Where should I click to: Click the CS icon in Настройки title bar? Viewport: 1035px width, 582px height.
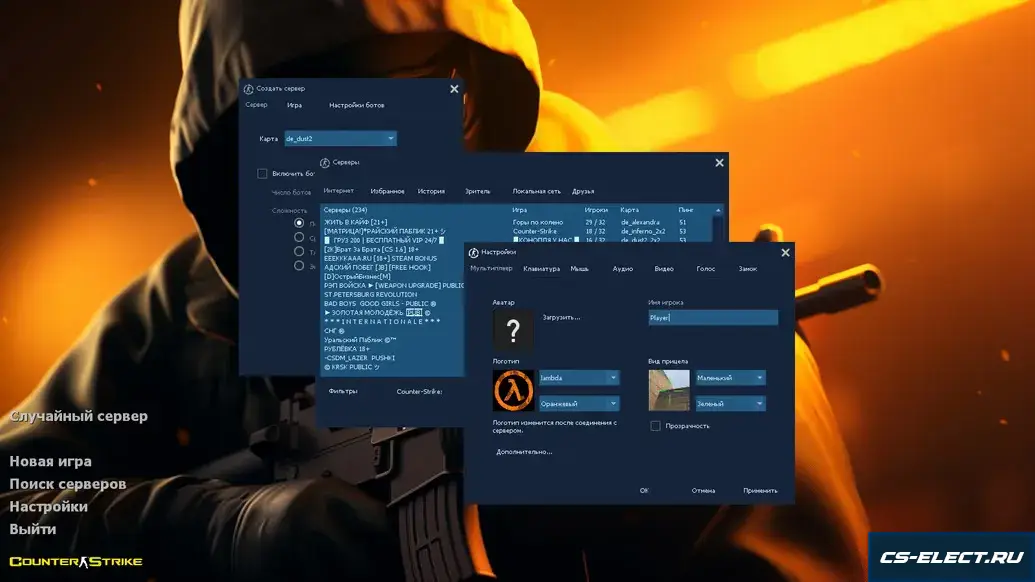tap(473, 252)
